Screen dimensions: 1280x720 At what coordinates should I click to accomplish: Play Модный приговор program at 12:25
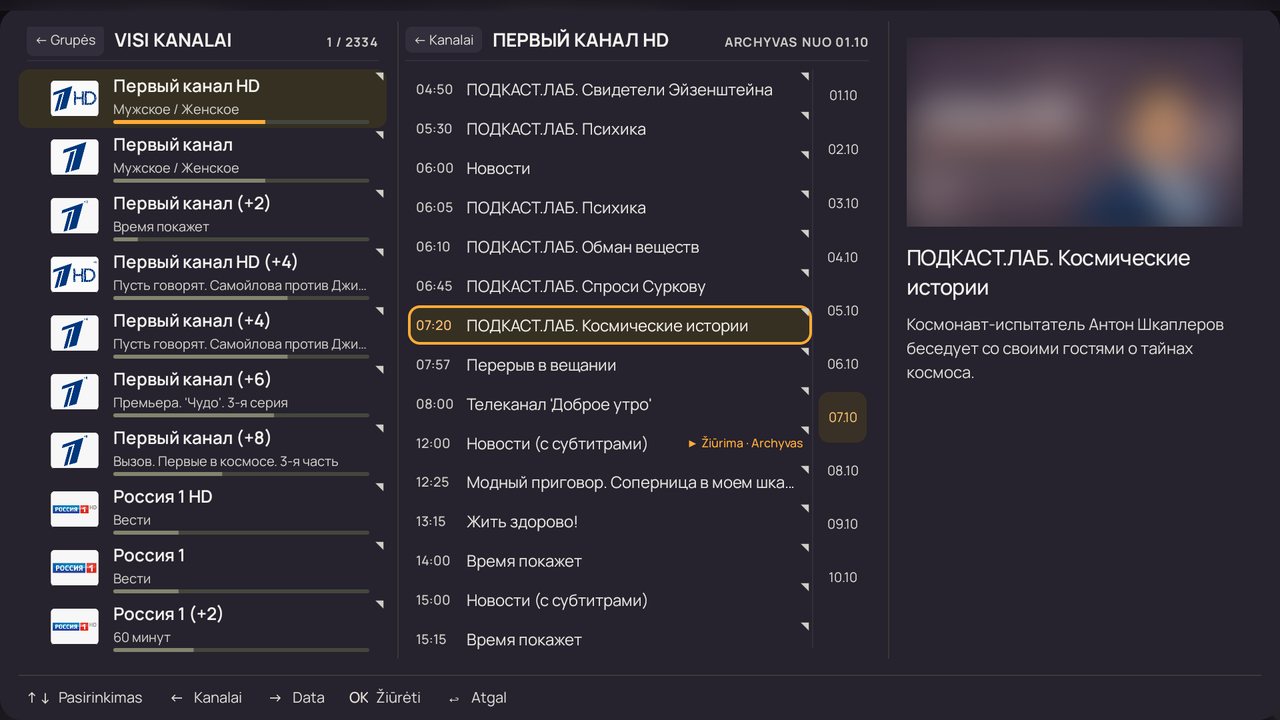point(610,482)
